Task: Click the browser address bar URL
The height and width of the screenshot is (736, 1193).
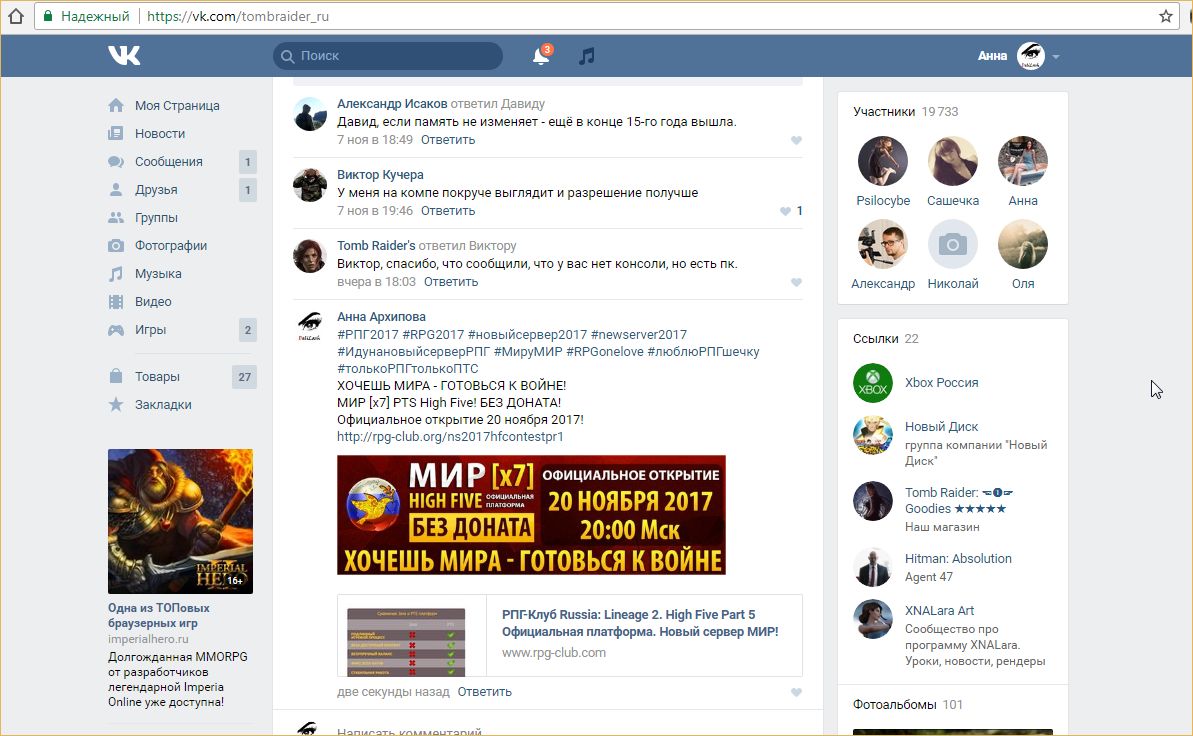Action: 237,16
